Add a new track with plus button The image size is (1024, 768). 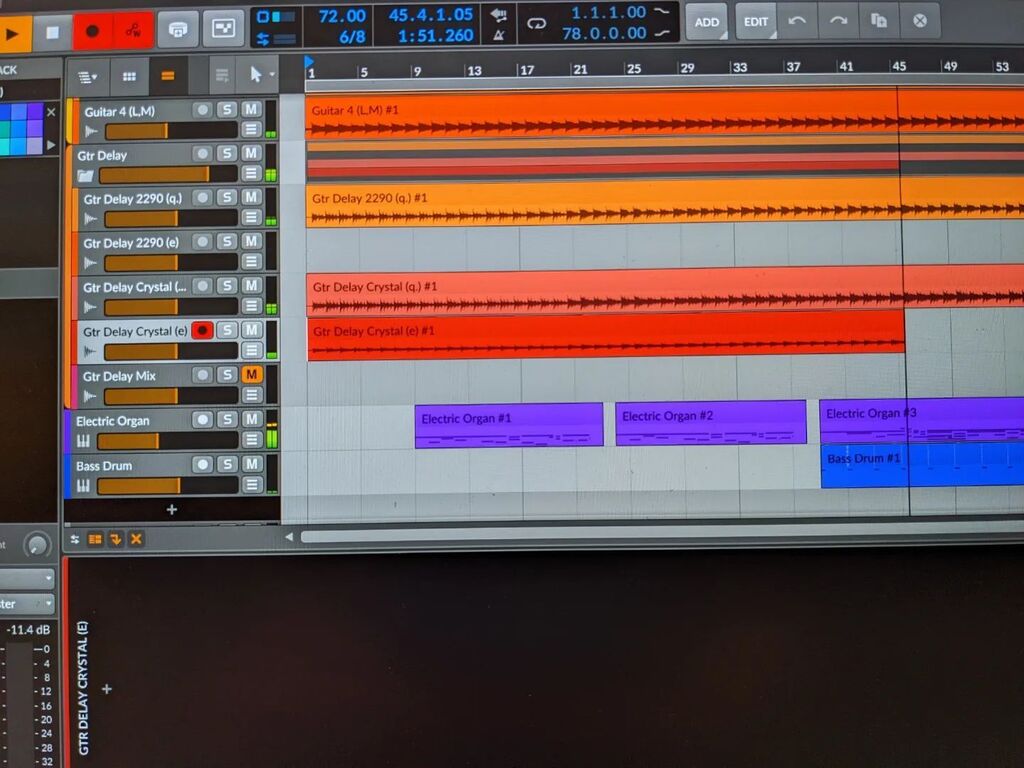[x=172, y=509]
